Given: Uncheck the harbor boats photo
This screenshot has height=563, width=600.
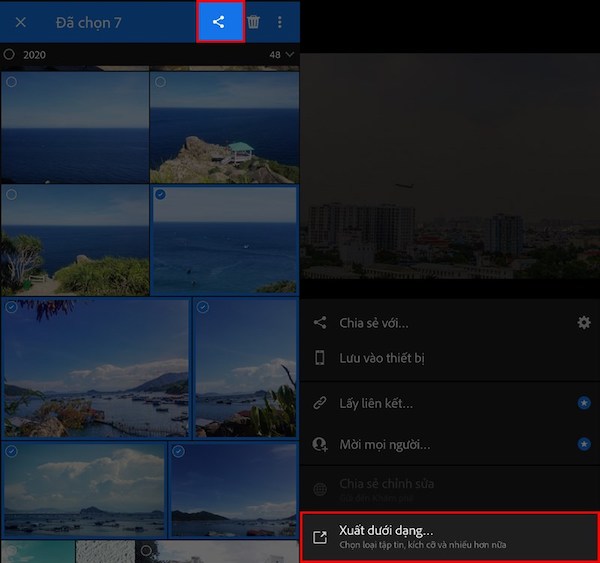Looking at the screenshot, I should (x=12, y=307).
